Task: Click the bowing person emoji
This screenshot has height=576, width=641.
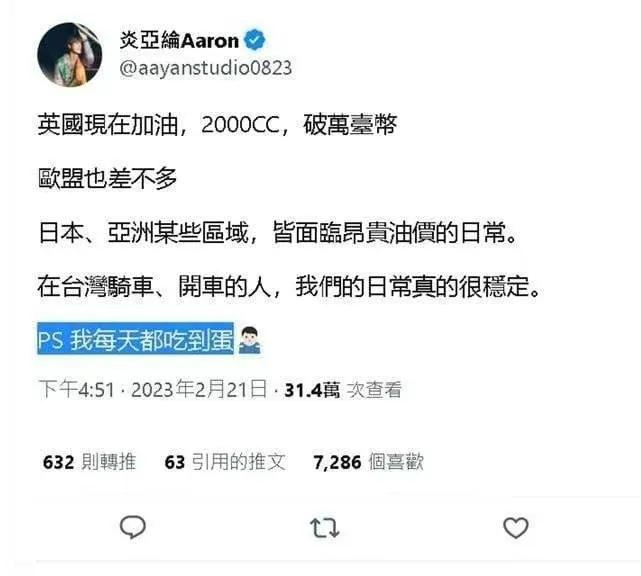Action: pos(249,340)
